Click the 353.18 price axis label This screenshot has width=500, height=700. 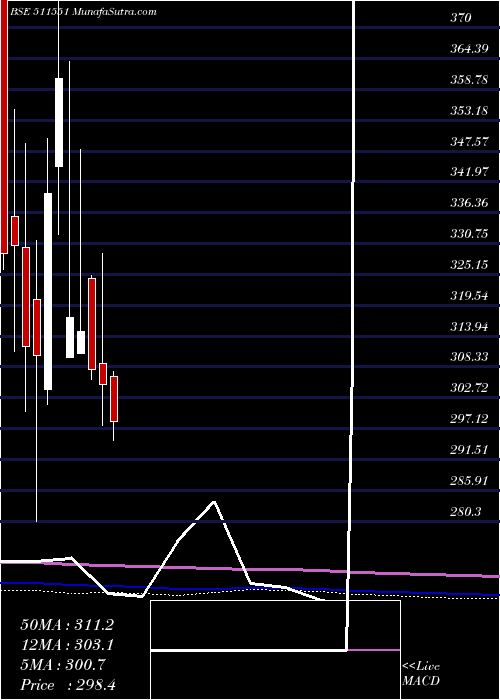coord(469,111)
